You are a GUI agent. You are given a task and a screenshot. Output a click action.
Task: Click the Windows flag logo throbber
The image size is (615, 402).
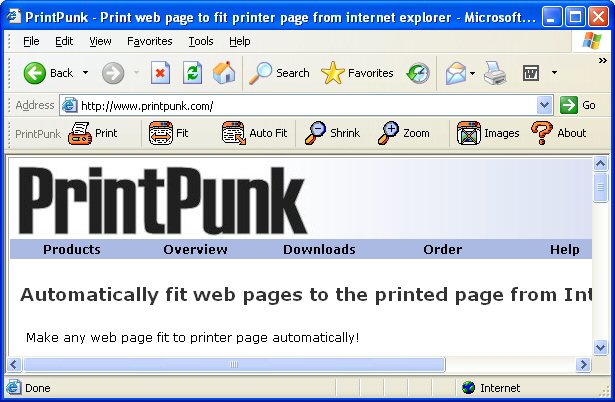(x=591, y=41)
